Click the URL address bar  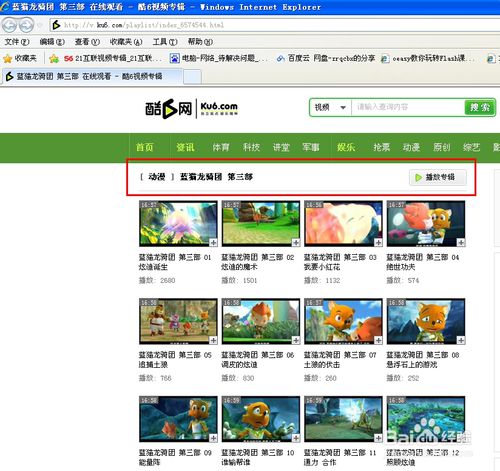(275, 25)
